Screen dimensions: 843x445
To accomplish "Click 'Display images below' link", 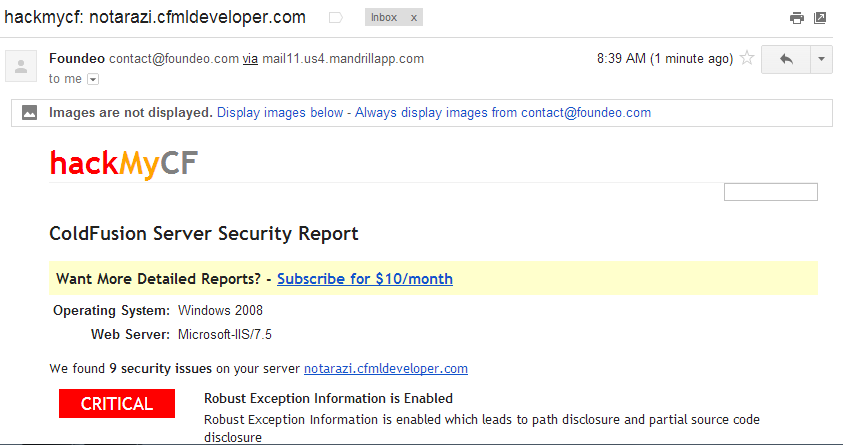I will pyautogui.click(x=280, y=113).
